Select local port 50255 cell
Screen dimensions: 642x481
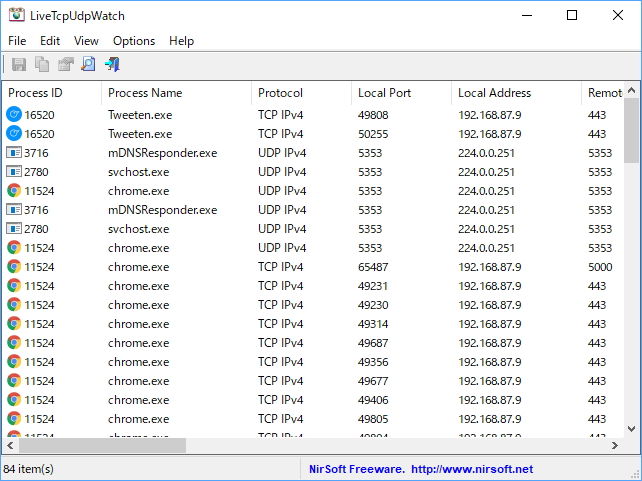coord(373,134)
